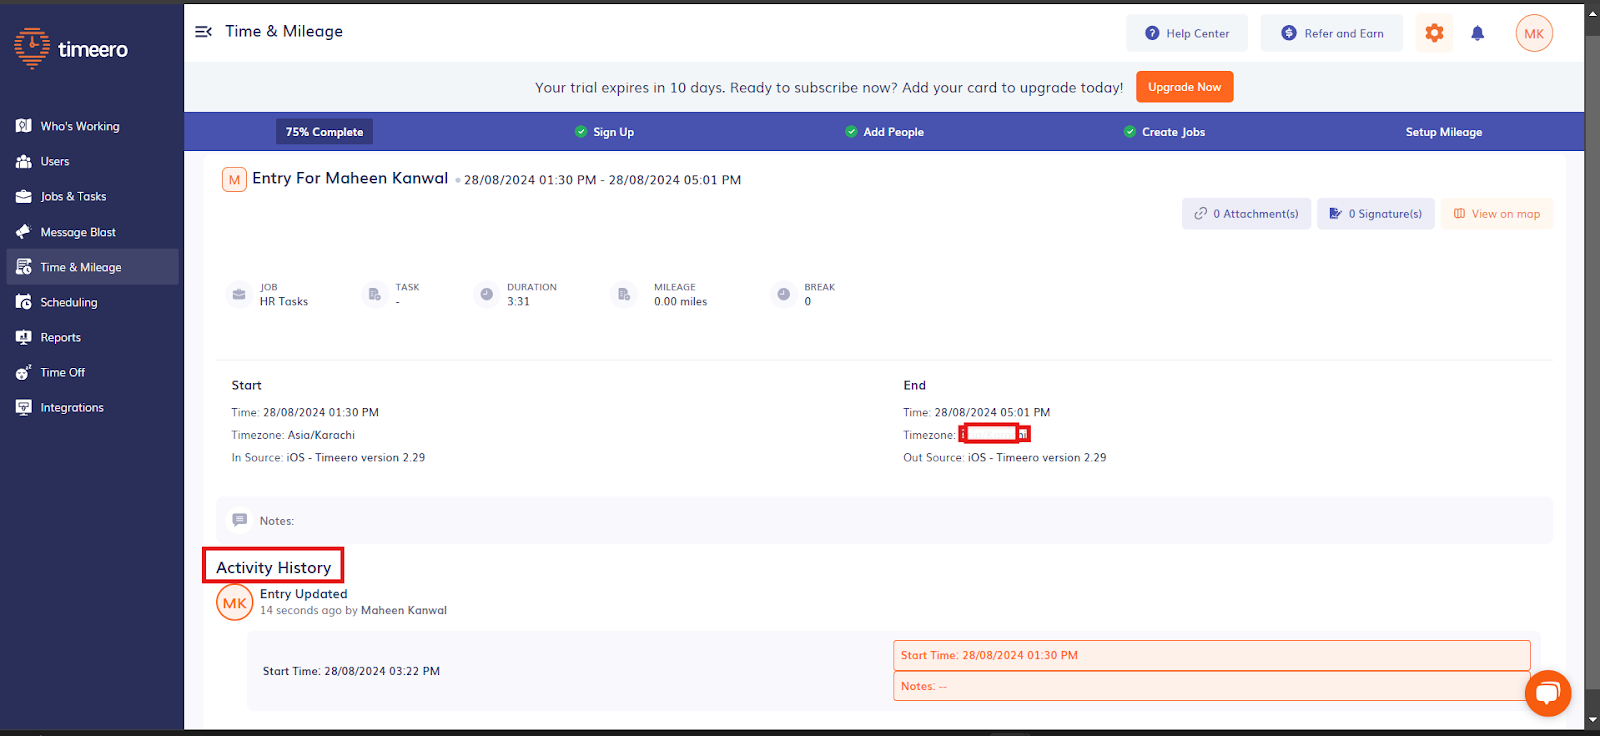1600x736 pixels.
Task: Open 0 Signature(s) button
Action: point(1376,213)
